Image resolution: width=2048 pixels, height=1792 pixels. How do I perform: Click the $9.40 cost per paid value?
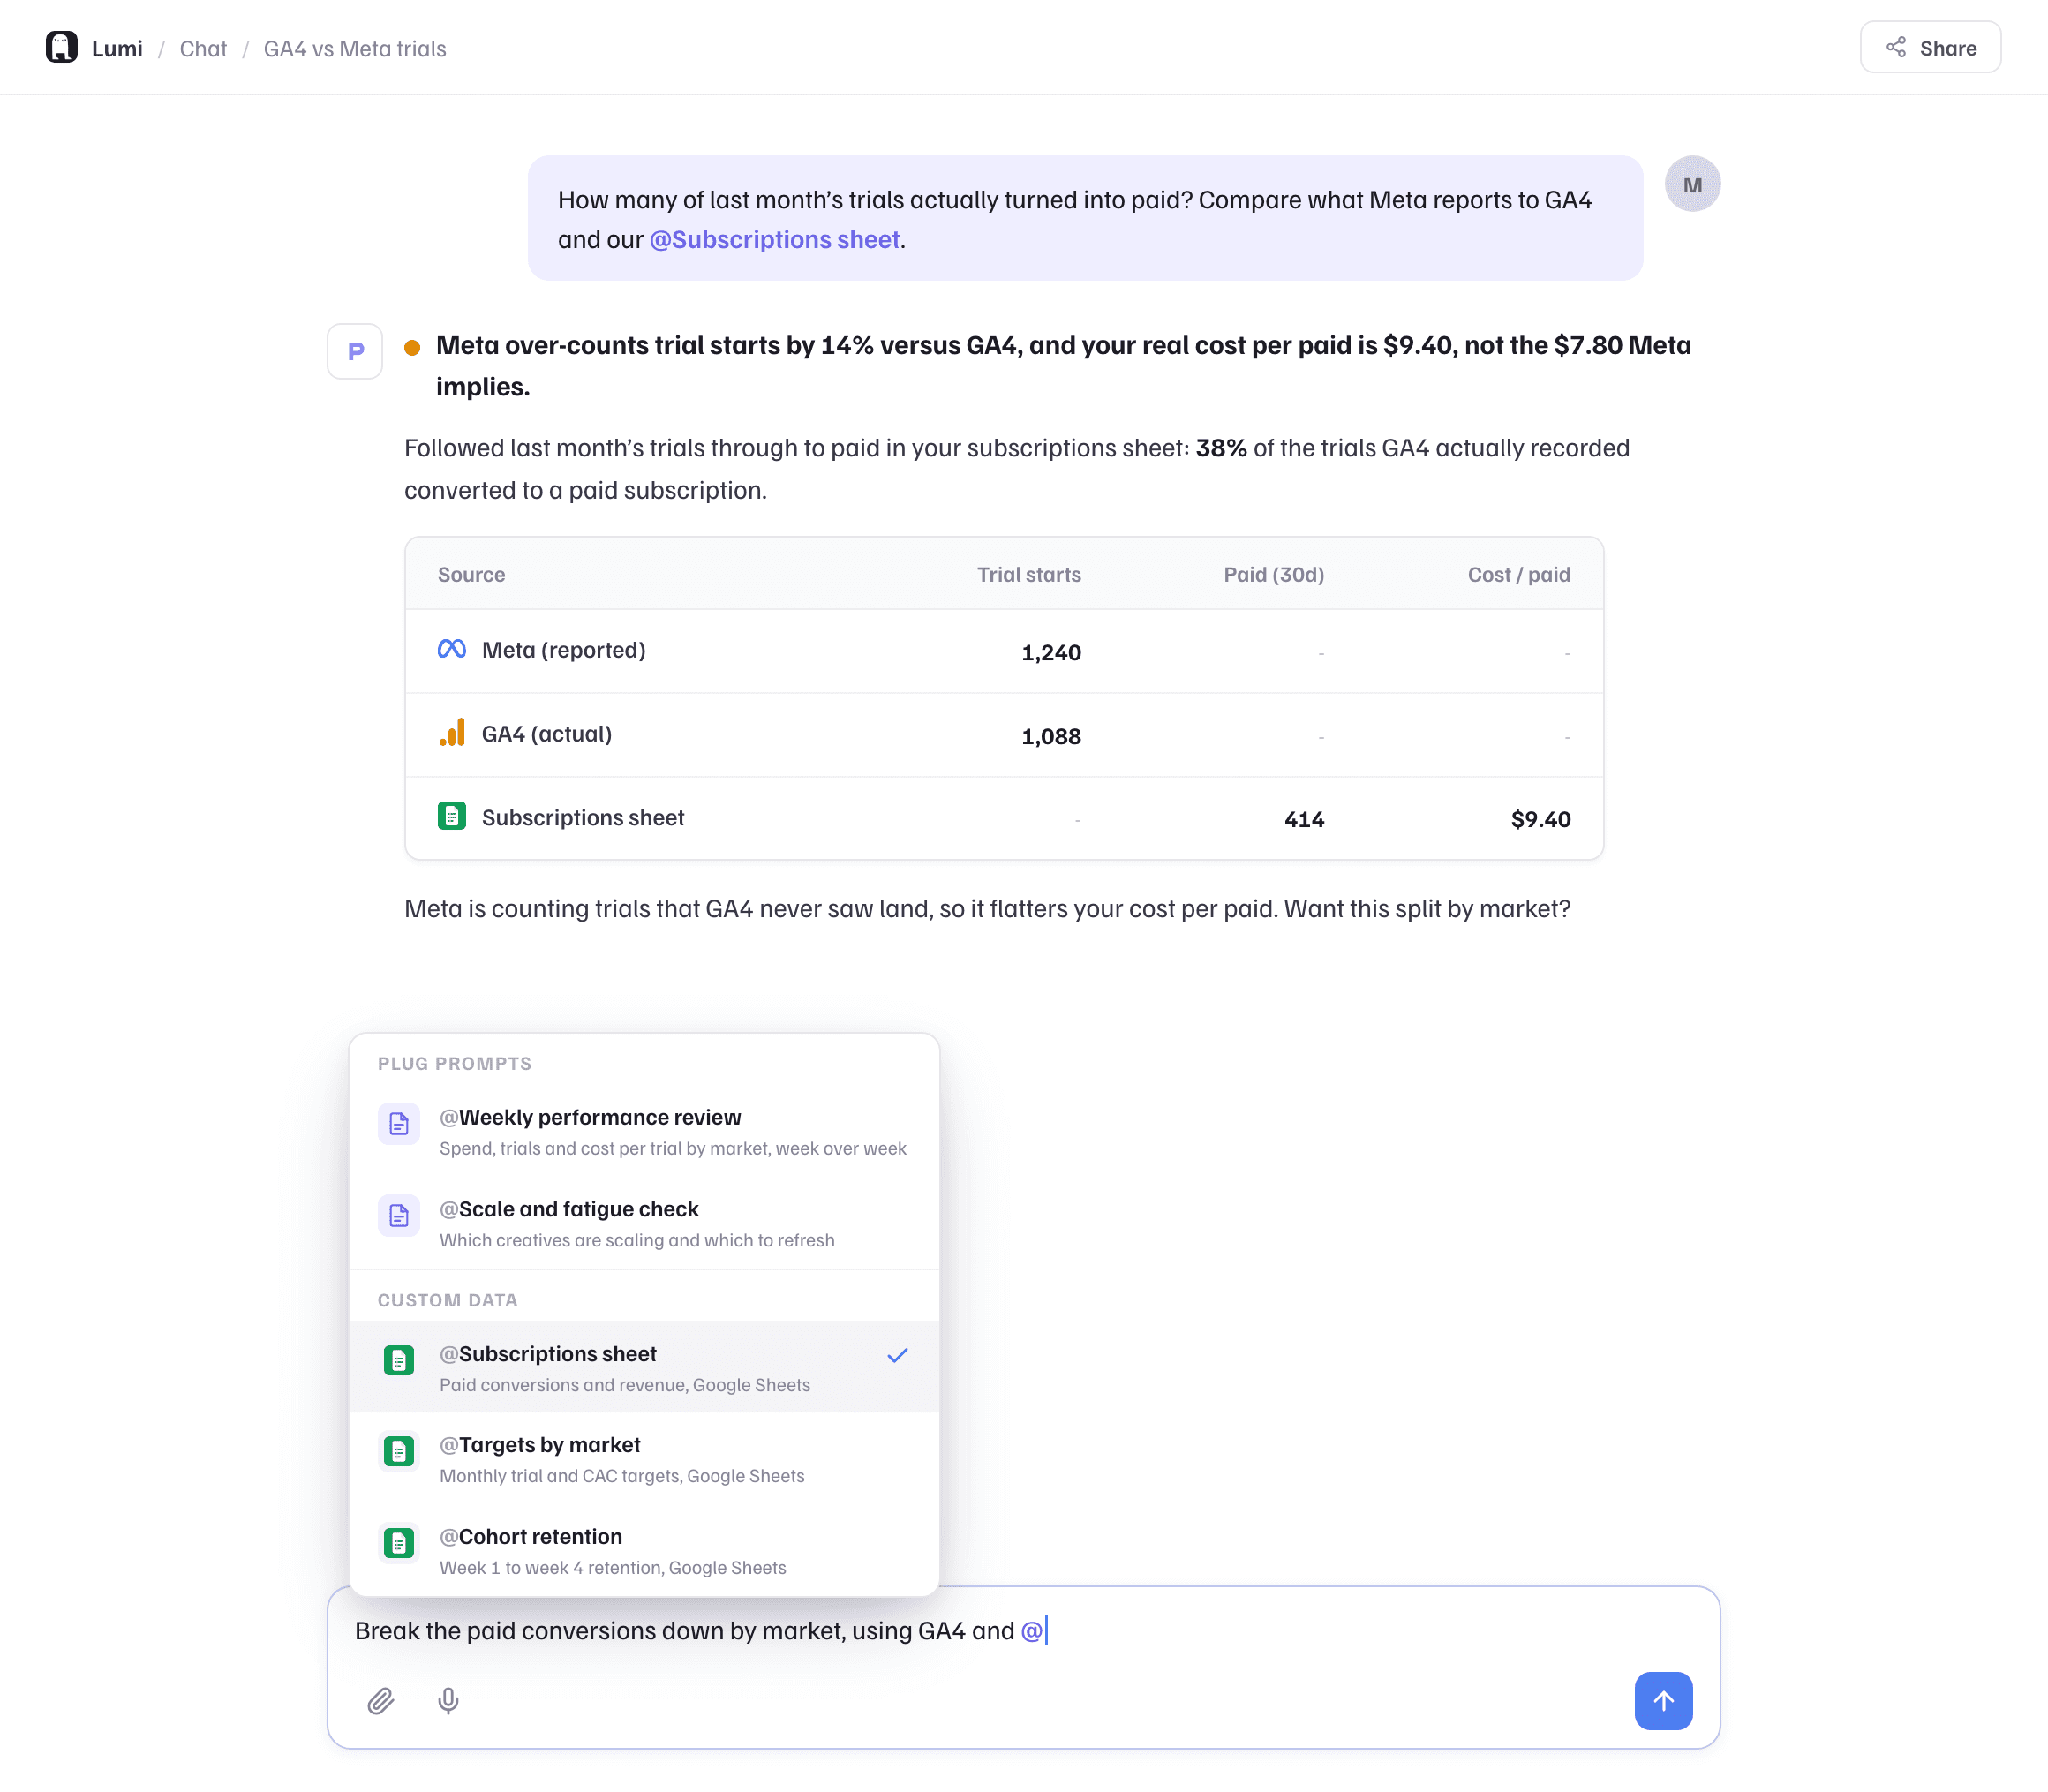point(1541,819)
